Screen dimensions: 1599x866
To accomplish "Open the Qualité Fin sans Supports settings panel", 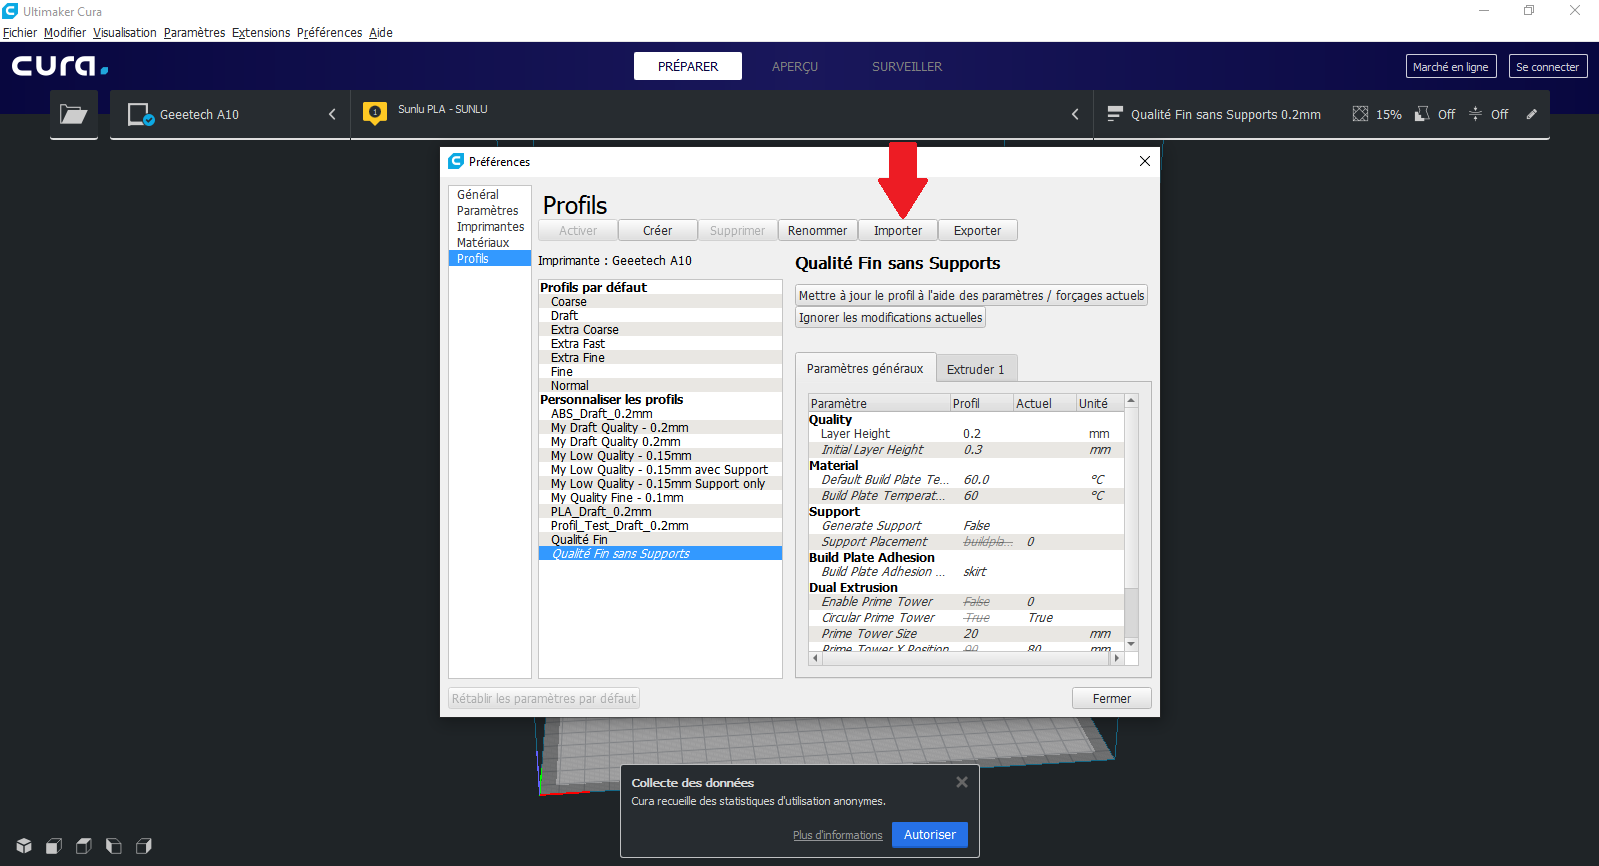I will pos(1225,114).
